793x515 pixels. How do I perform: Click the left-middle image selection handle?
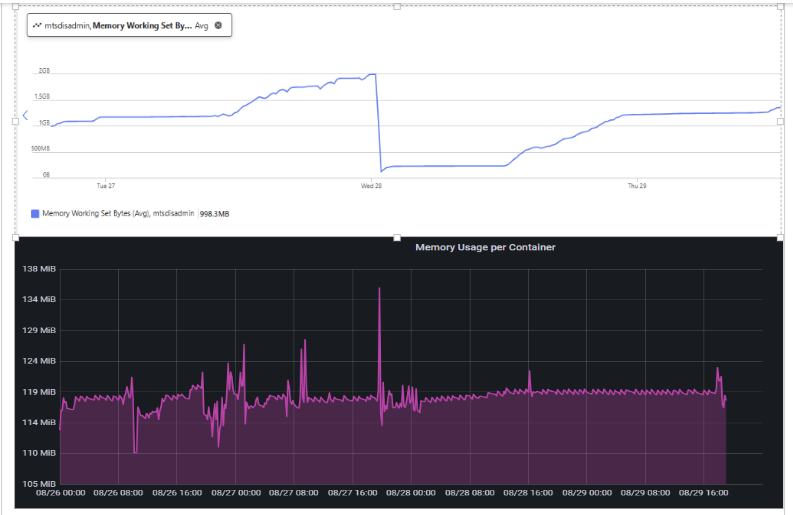click(x=15, y=121)
